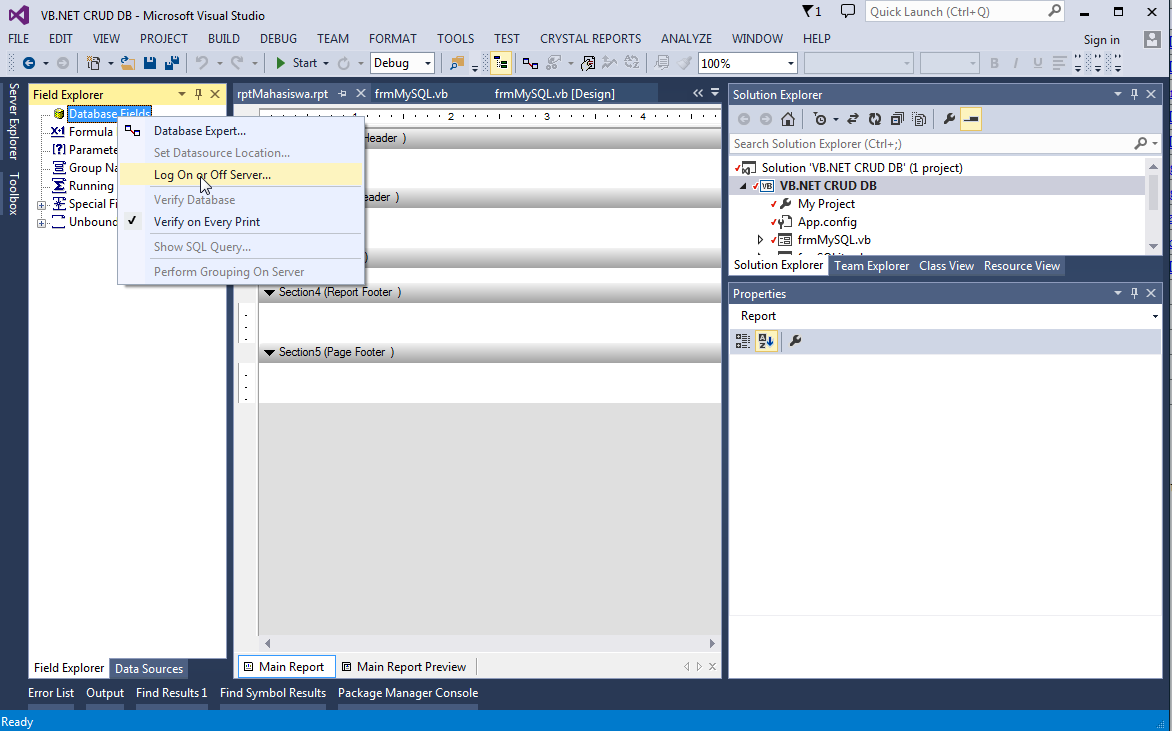
Task: Open the 100% zoom dropdown
Action: [791, 64]
